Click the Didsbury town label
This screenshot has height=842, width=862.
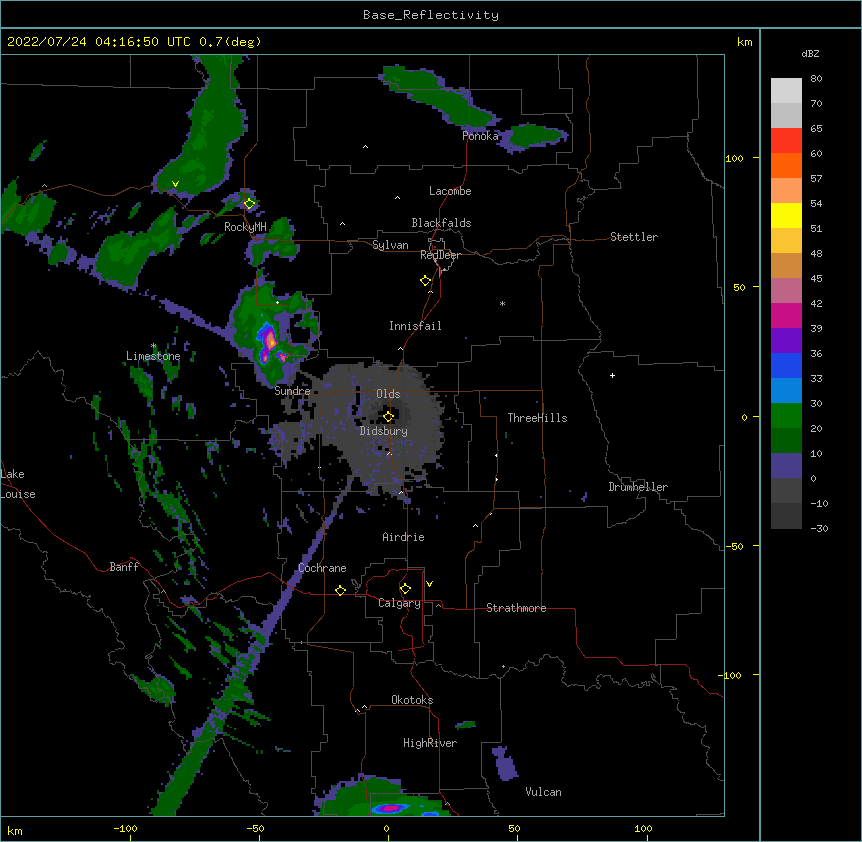coord(384,431)
